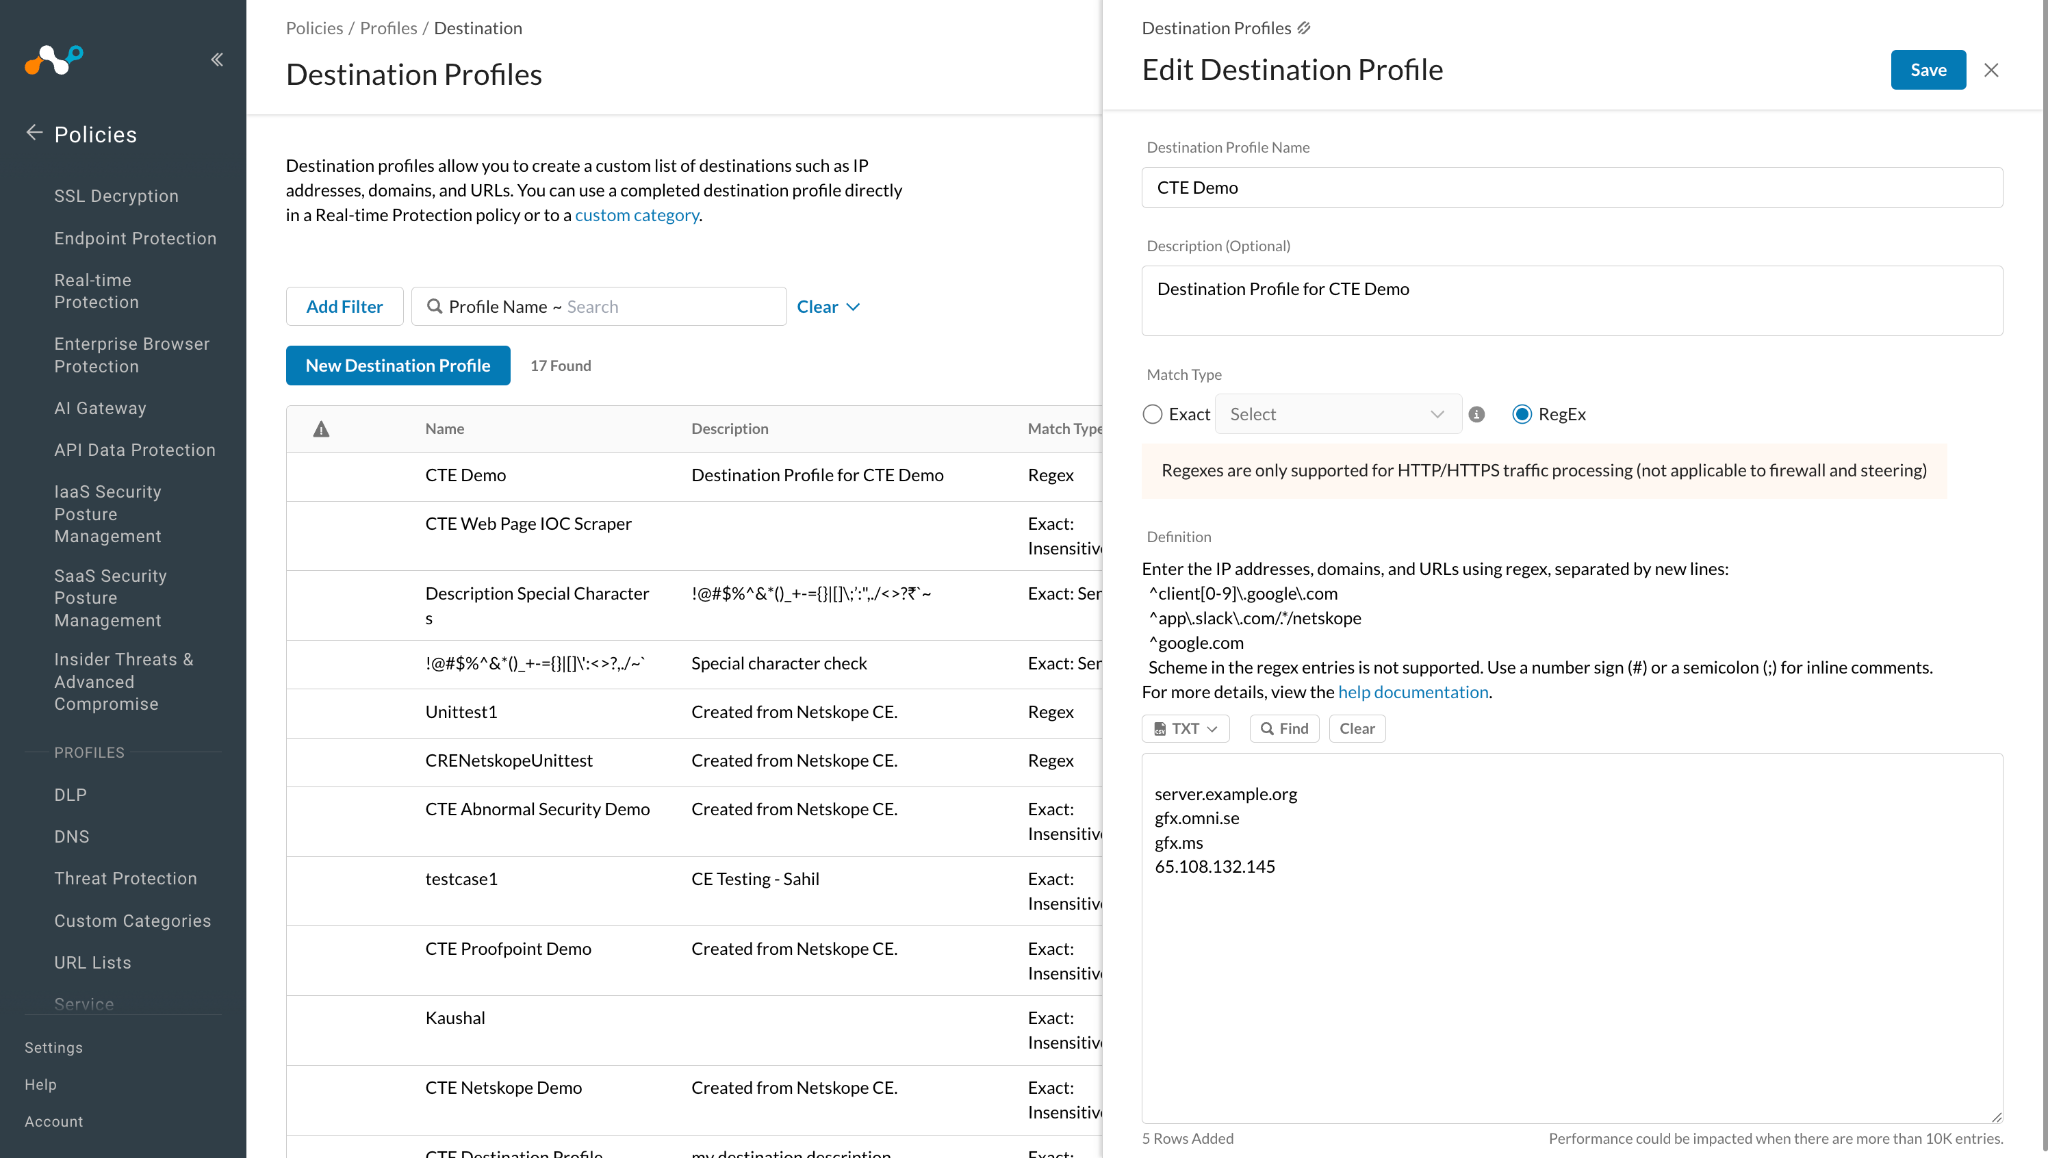Open Endpoint Protection in the sidebar

(x=135, y=238)
